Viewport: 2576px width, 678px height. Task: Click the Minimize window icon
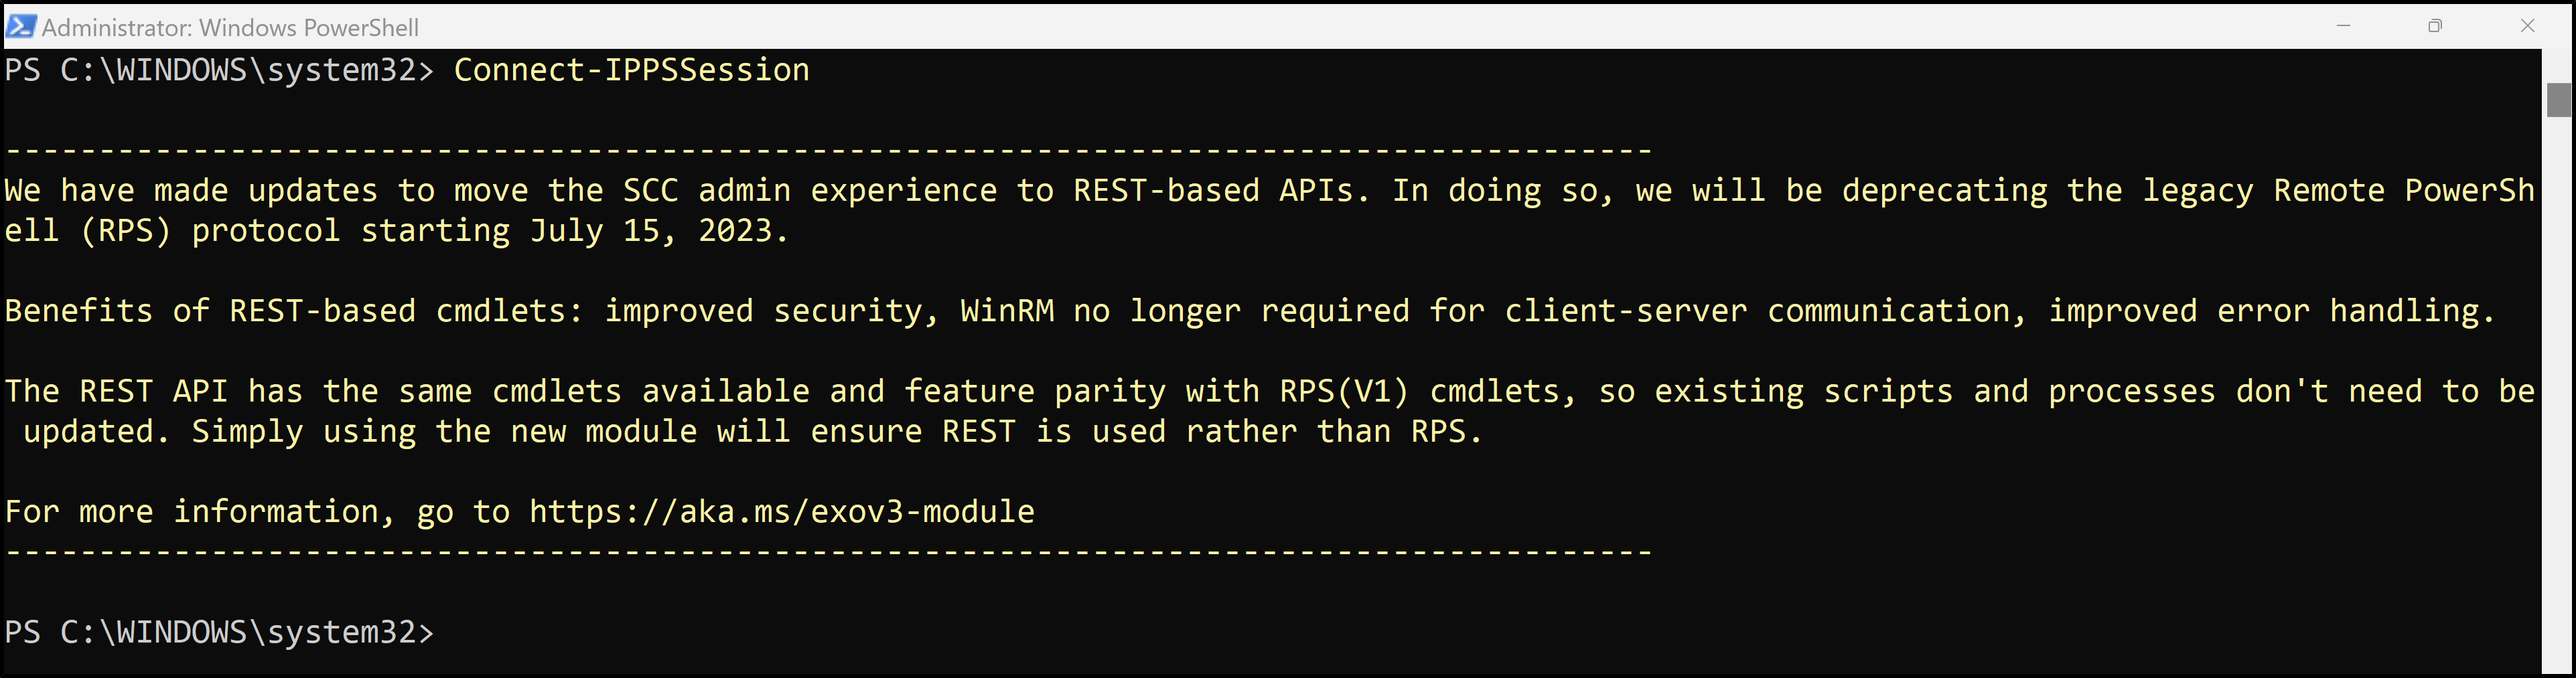tap(2344, 26)
